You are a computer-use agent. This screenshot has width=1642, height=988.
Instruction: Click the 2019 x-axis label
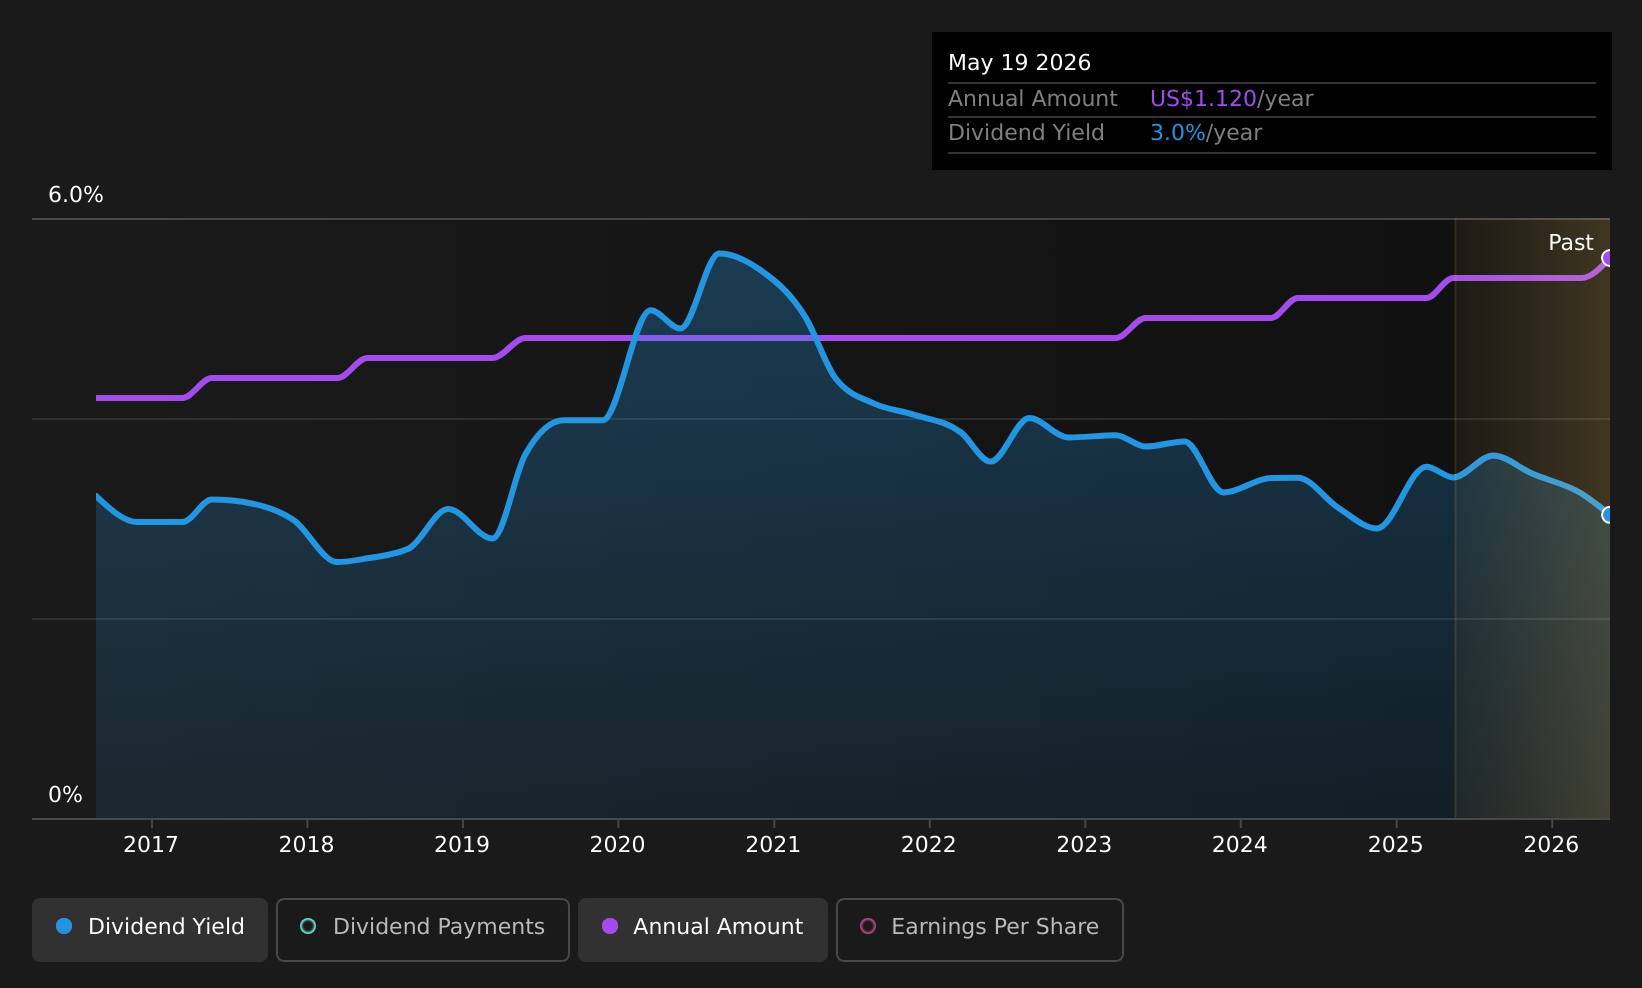pos(462,845)
